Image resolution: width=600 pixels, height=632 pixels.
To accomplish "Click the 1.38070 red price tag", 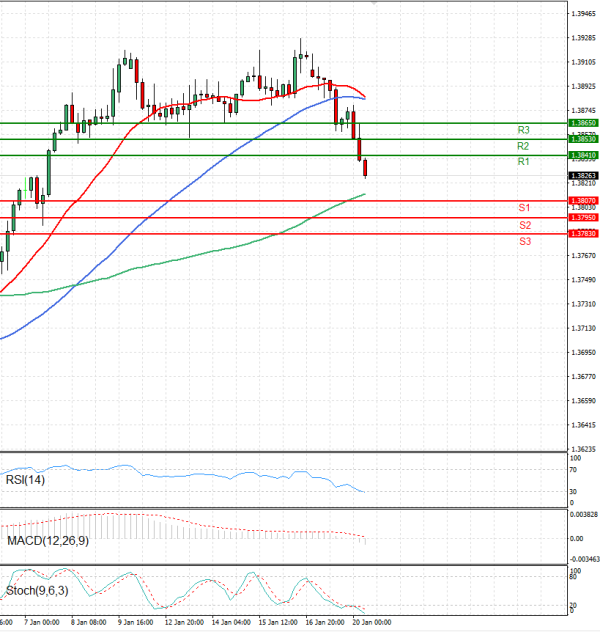I will click(583, 201).
